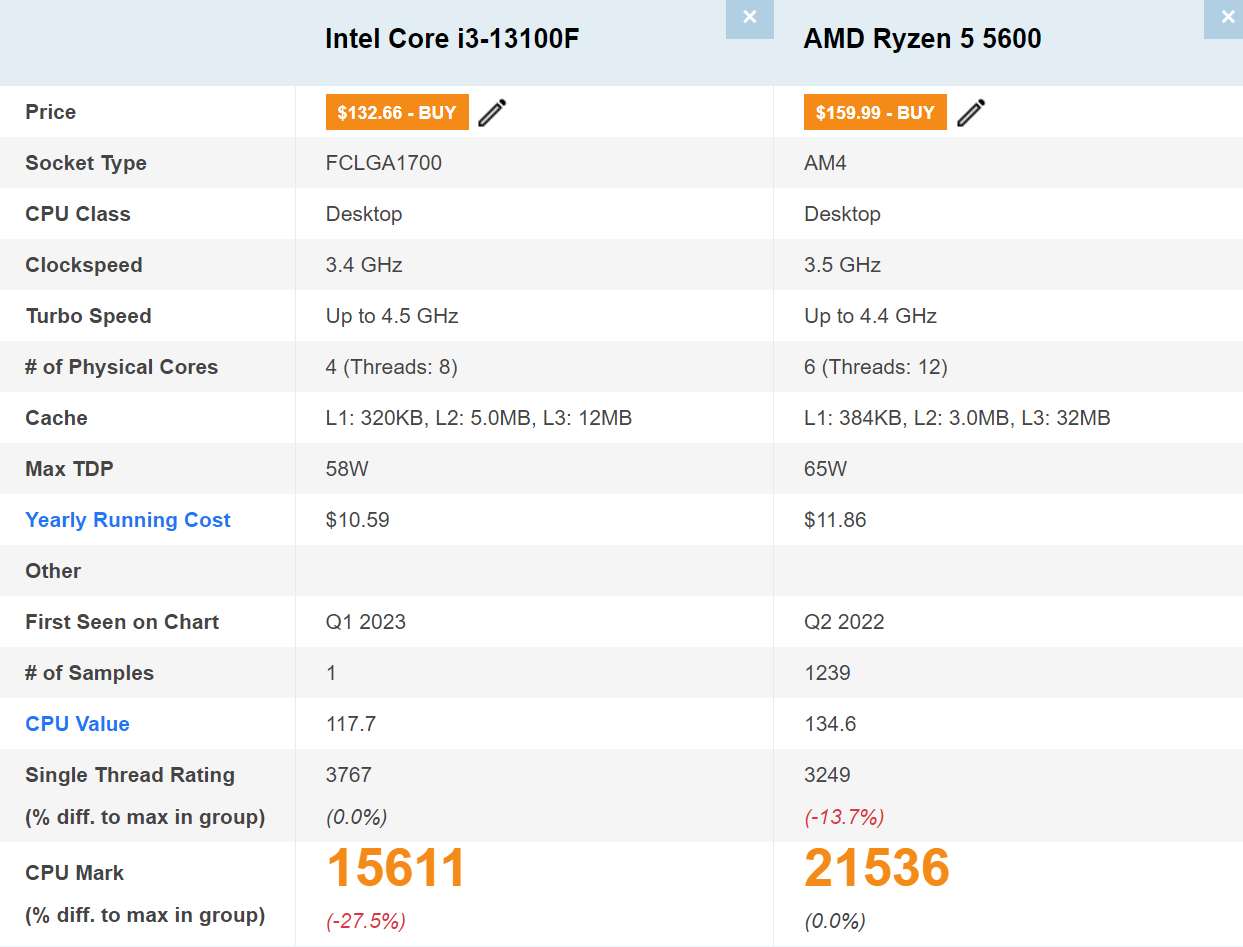
Task: Select cache value with L3: 32MB
Action: [x=957, y=418]
